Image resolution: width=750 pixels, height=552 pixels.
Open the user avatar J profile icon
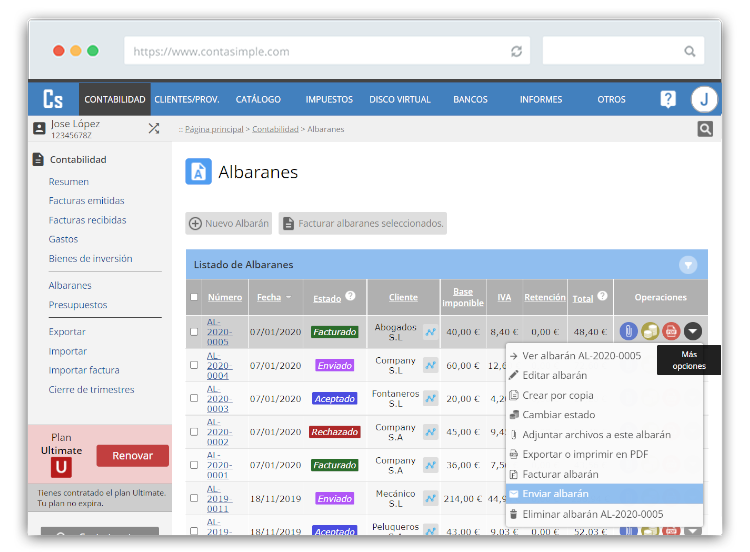click(704, 99)
